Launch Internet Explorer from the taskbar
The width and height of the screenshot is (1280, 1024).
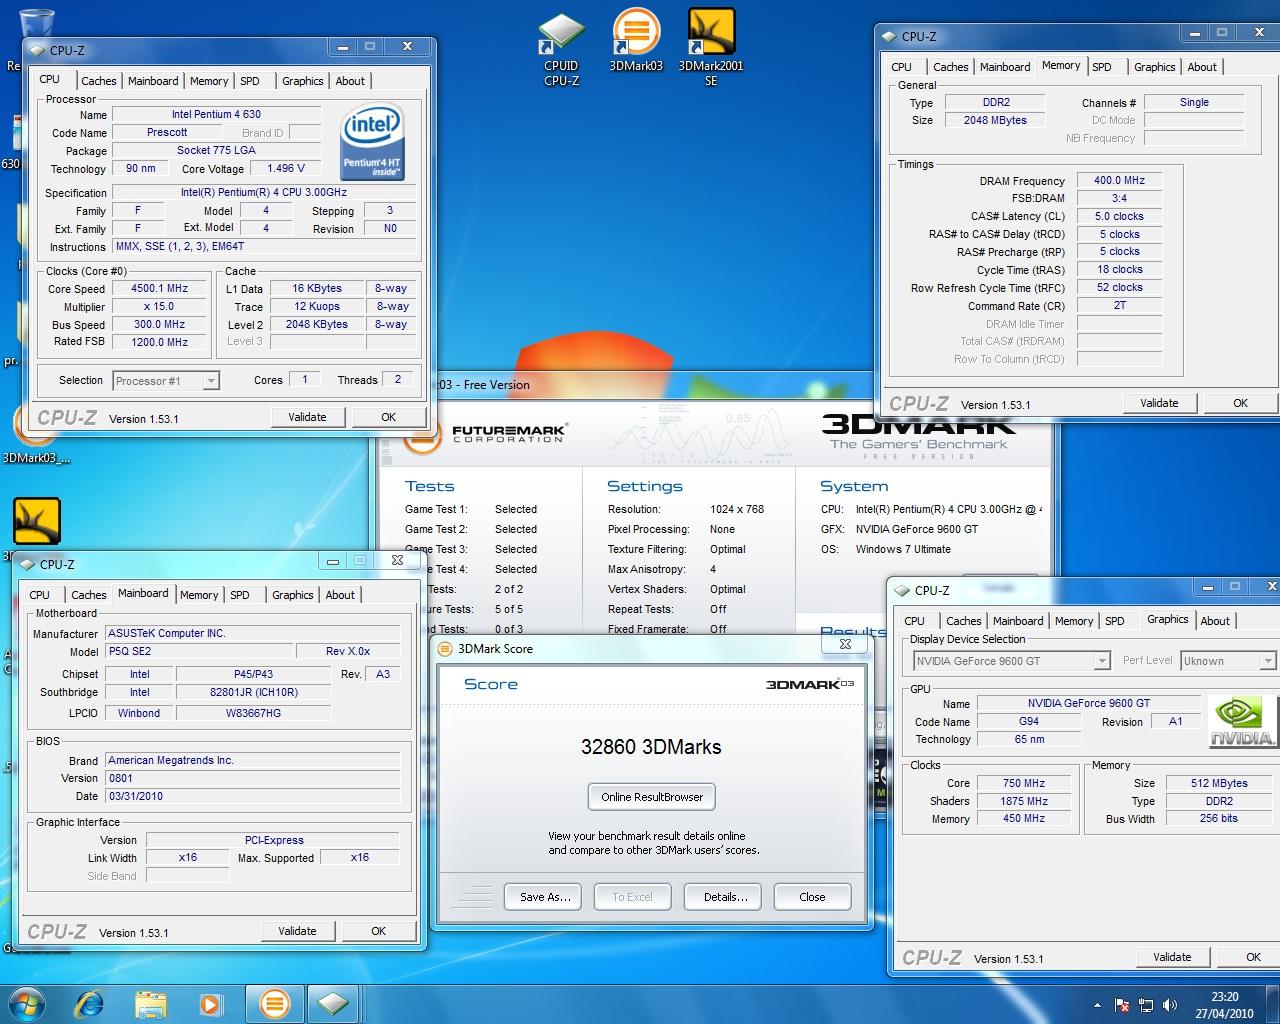(x=91, y=1003)
